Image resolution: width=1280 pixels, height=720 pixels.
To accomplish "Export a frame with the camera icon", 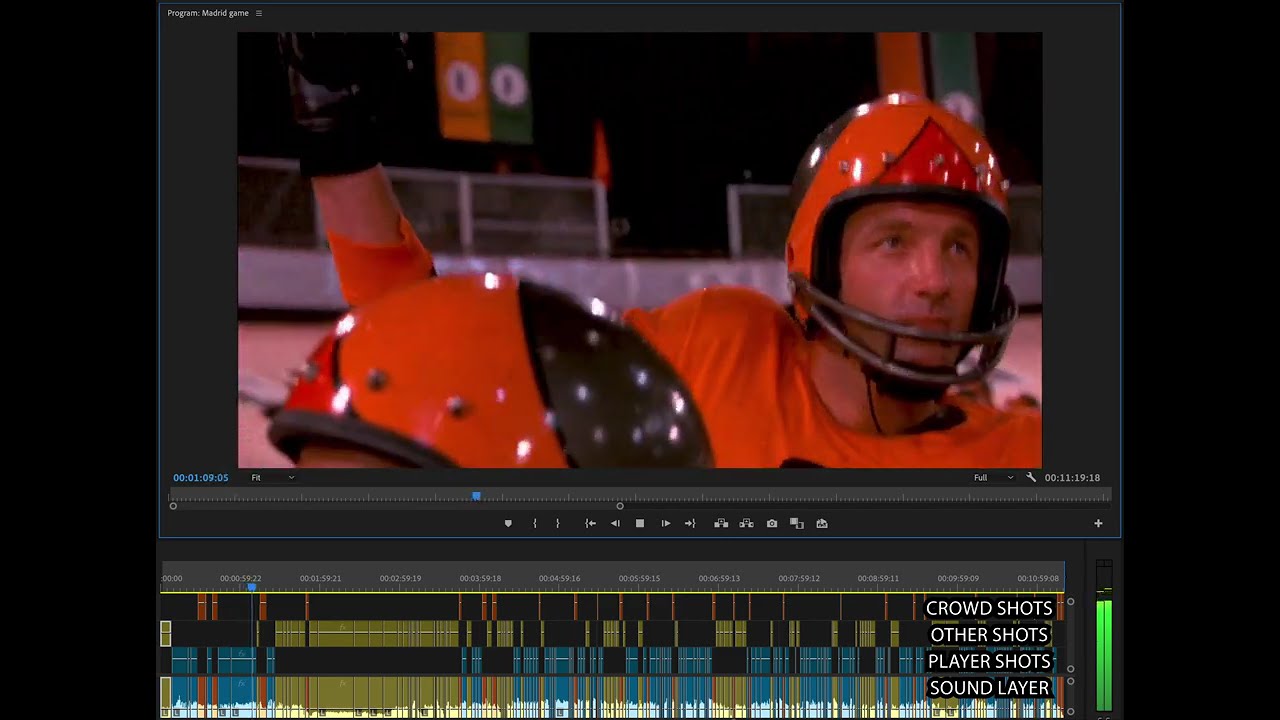I will [772, 523].
